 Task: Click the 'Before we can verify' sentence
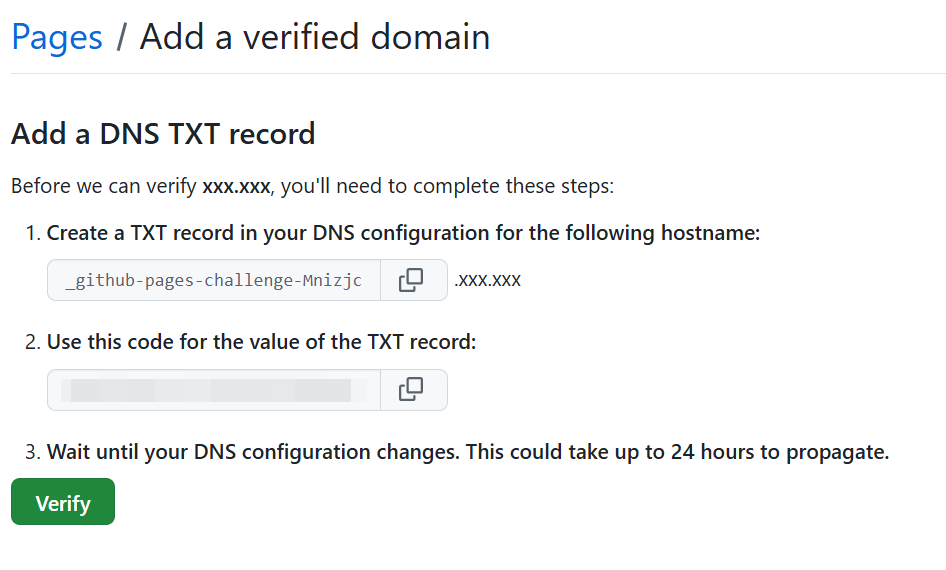312,186
